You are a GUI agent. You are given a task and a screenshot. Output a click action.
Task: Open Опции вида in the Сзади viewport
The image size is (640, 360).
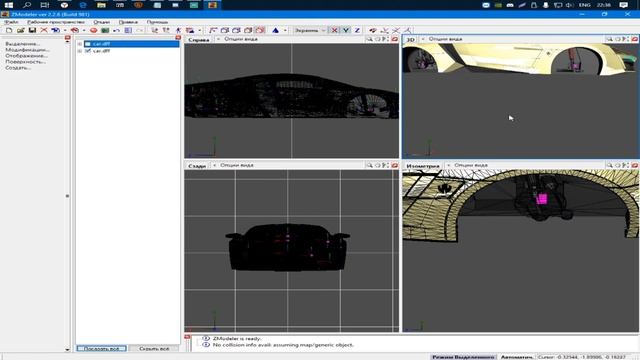click(237, 165)
